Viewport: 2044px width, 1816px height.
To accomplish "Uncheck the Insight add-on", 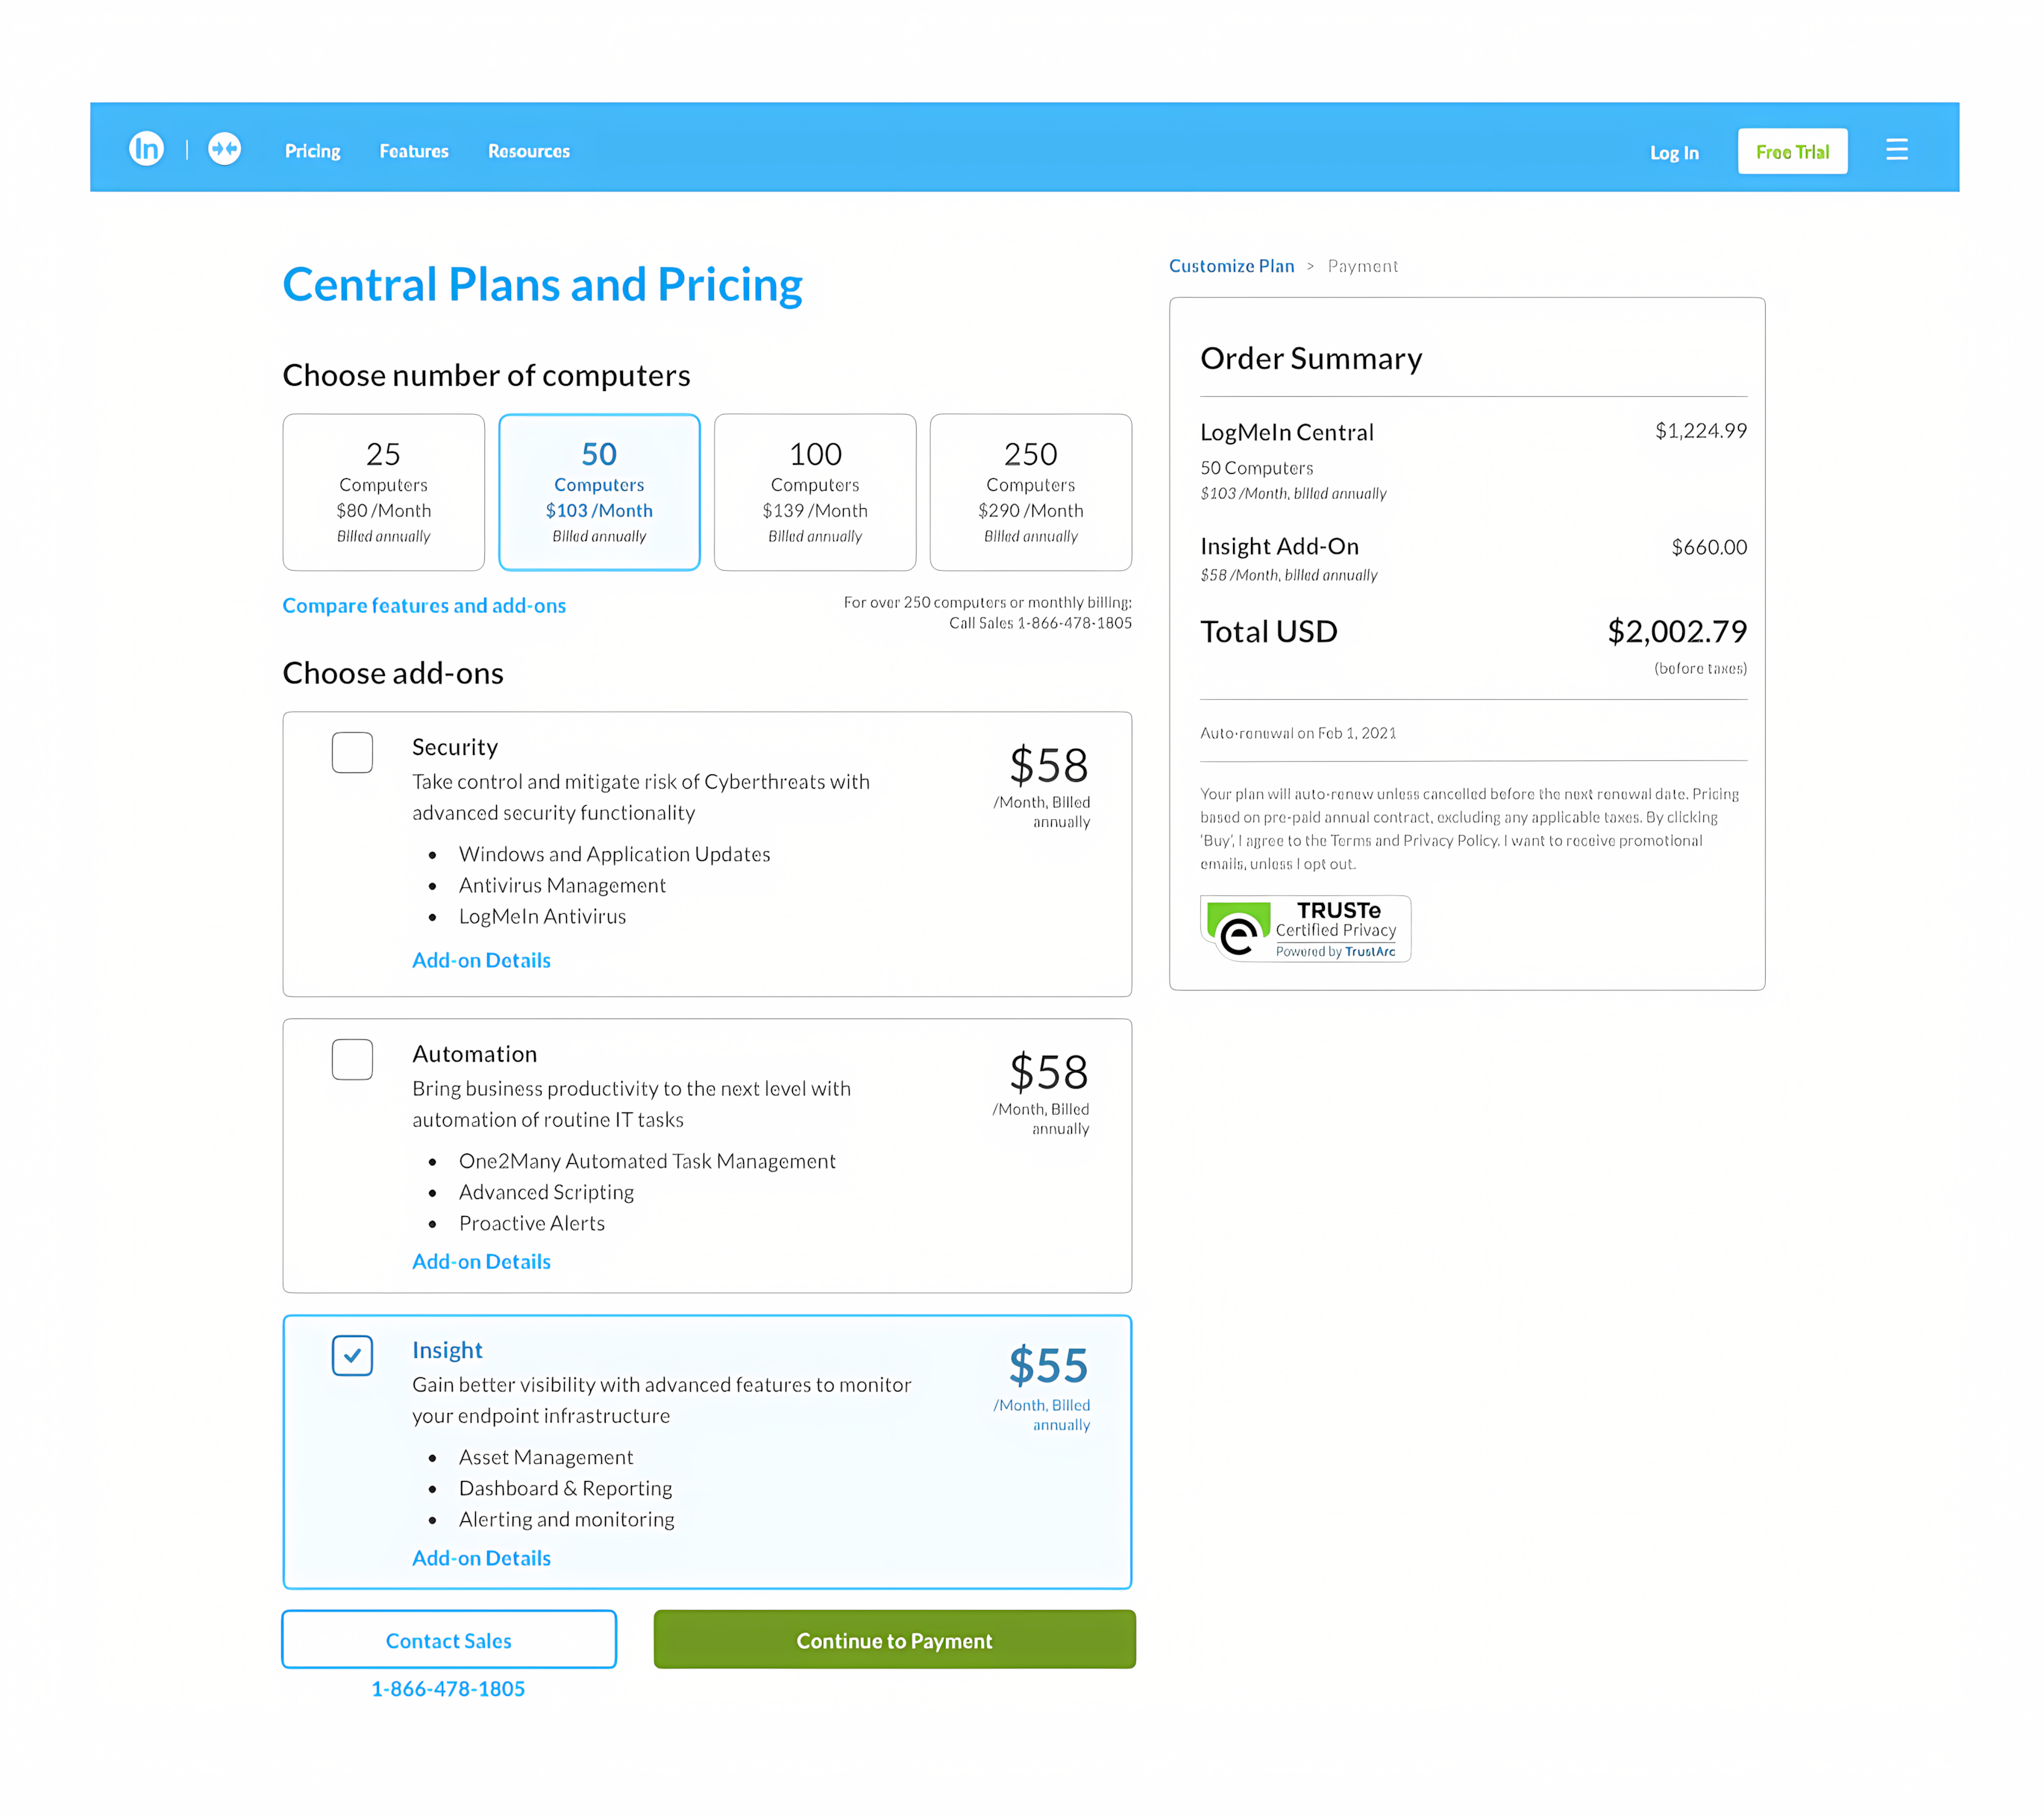I will click(x=352, y=1356).
